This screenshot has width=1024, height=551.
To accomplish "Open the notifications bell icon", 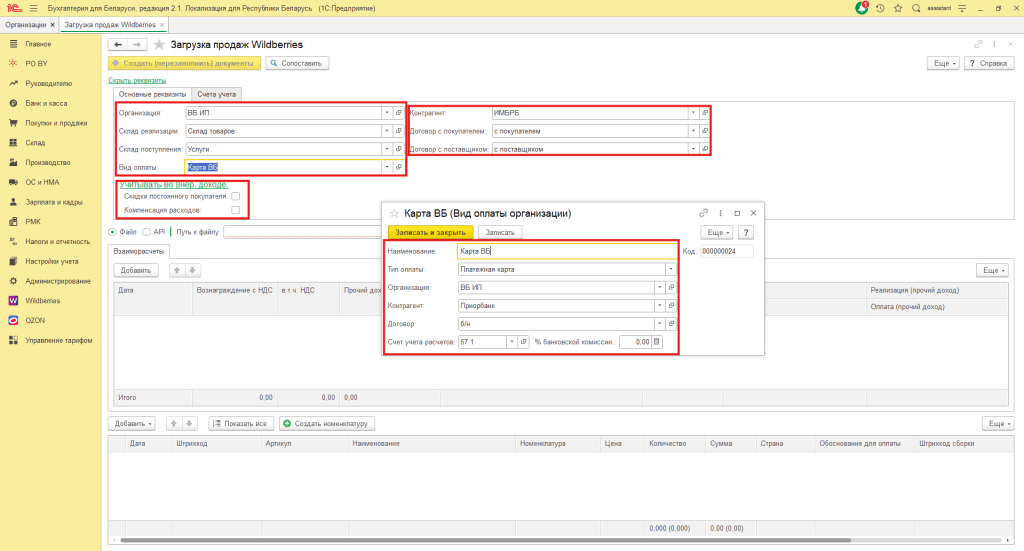I will coord(862,8).
